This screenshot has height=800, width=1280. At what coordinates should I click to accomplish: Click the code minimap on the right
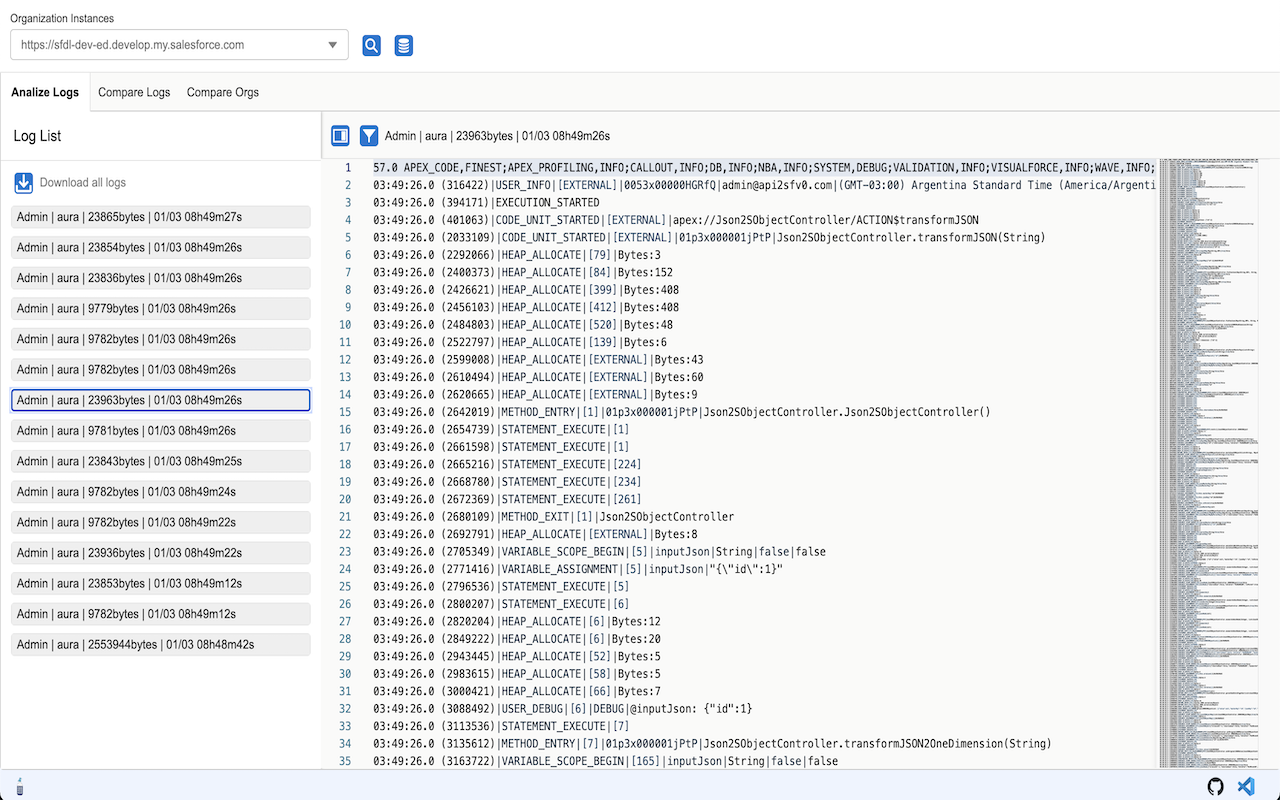point(1208,463)
